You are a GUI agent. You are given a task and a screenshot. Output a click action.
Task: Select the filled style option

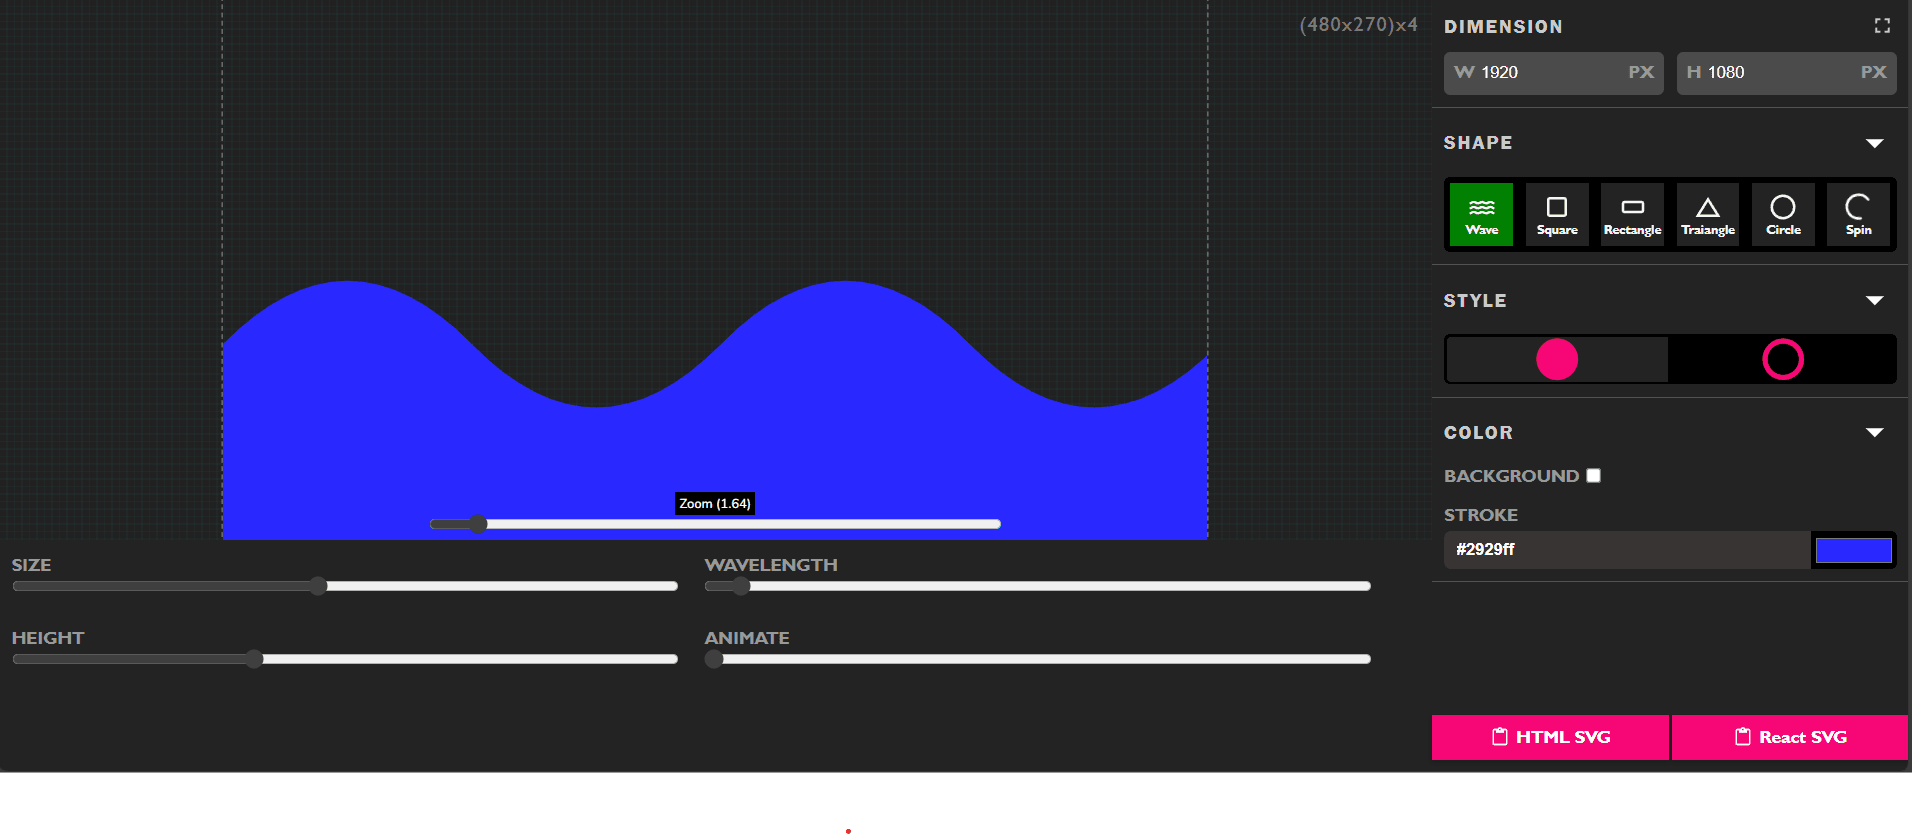coord(1557,359)
